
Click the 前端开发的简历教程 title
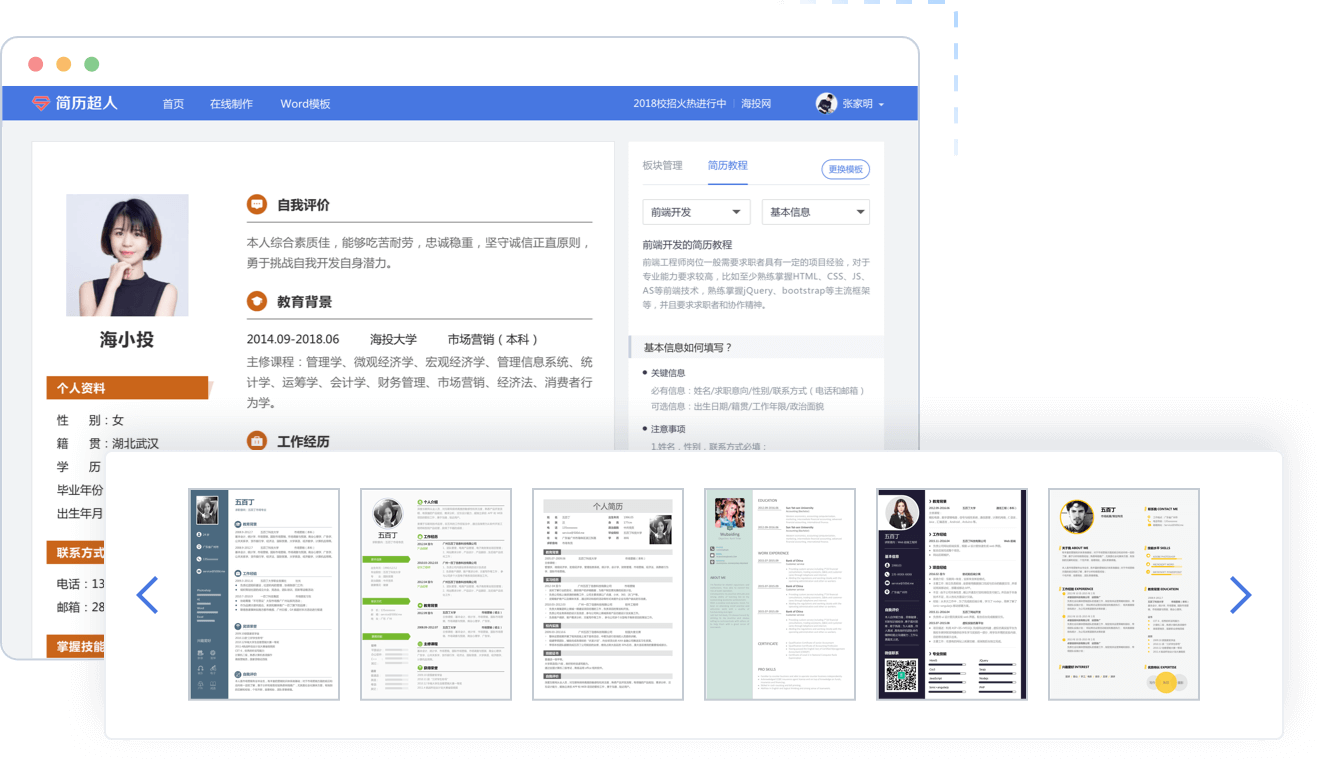688,245
